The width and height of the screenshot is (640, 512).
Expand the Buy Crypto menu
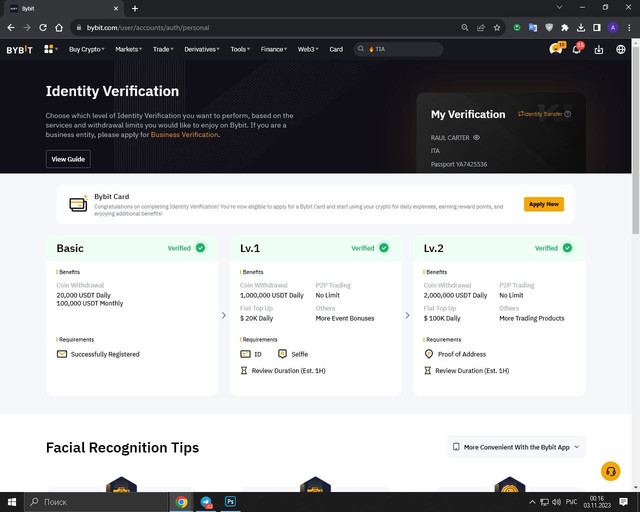point(87,49)
